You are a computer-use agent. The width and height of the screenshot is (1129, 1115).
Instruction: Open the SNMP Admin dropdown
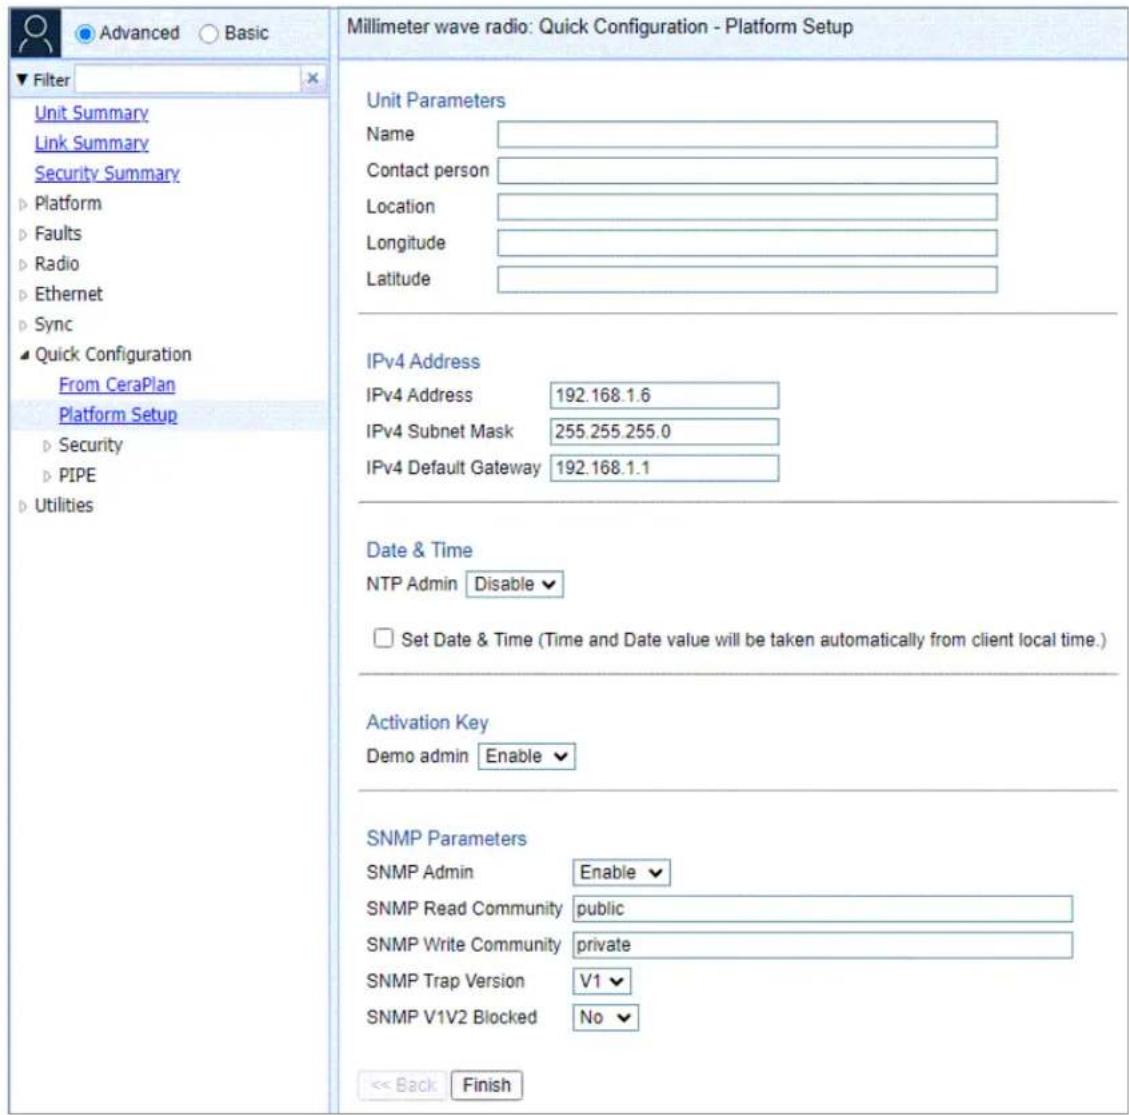(x=621, y=872)
